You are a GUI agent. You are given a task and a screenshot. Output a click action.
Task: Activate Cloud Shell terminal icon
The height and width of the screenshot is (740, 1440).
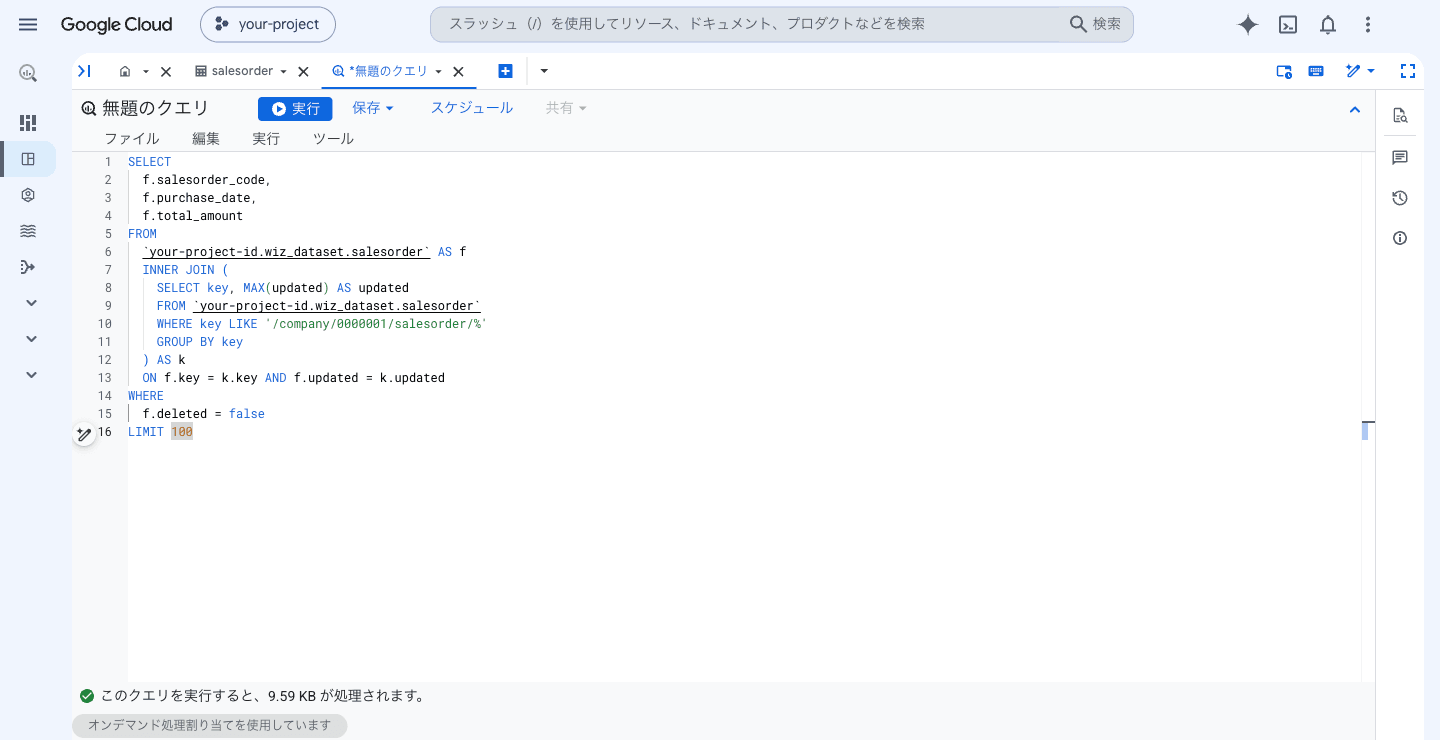pos(1289,25)
